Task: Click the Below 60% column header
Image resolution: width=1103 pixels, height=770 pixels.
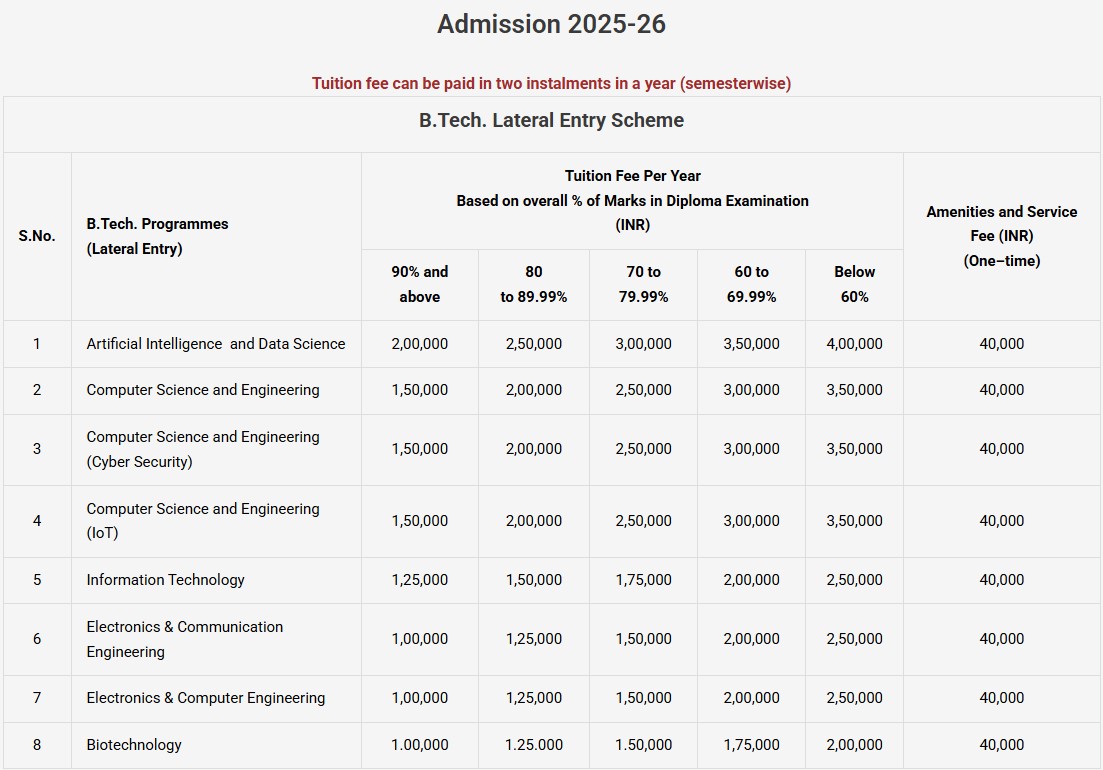Action: 854,284
